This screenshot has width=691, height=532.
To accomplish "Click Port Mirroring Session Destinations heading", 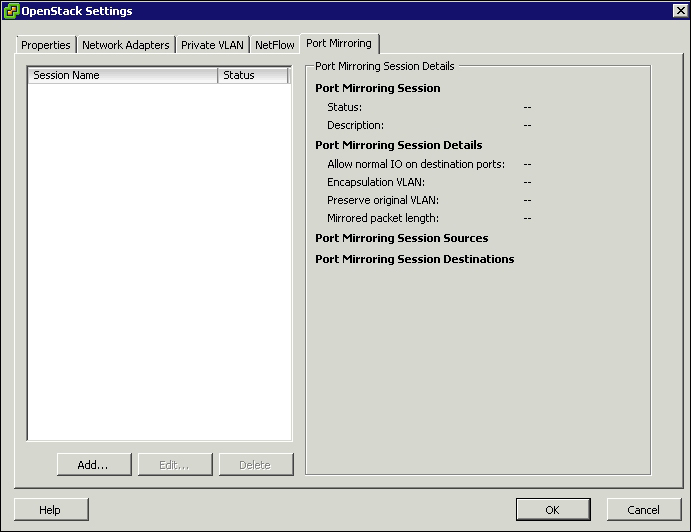I will (415, 259).
